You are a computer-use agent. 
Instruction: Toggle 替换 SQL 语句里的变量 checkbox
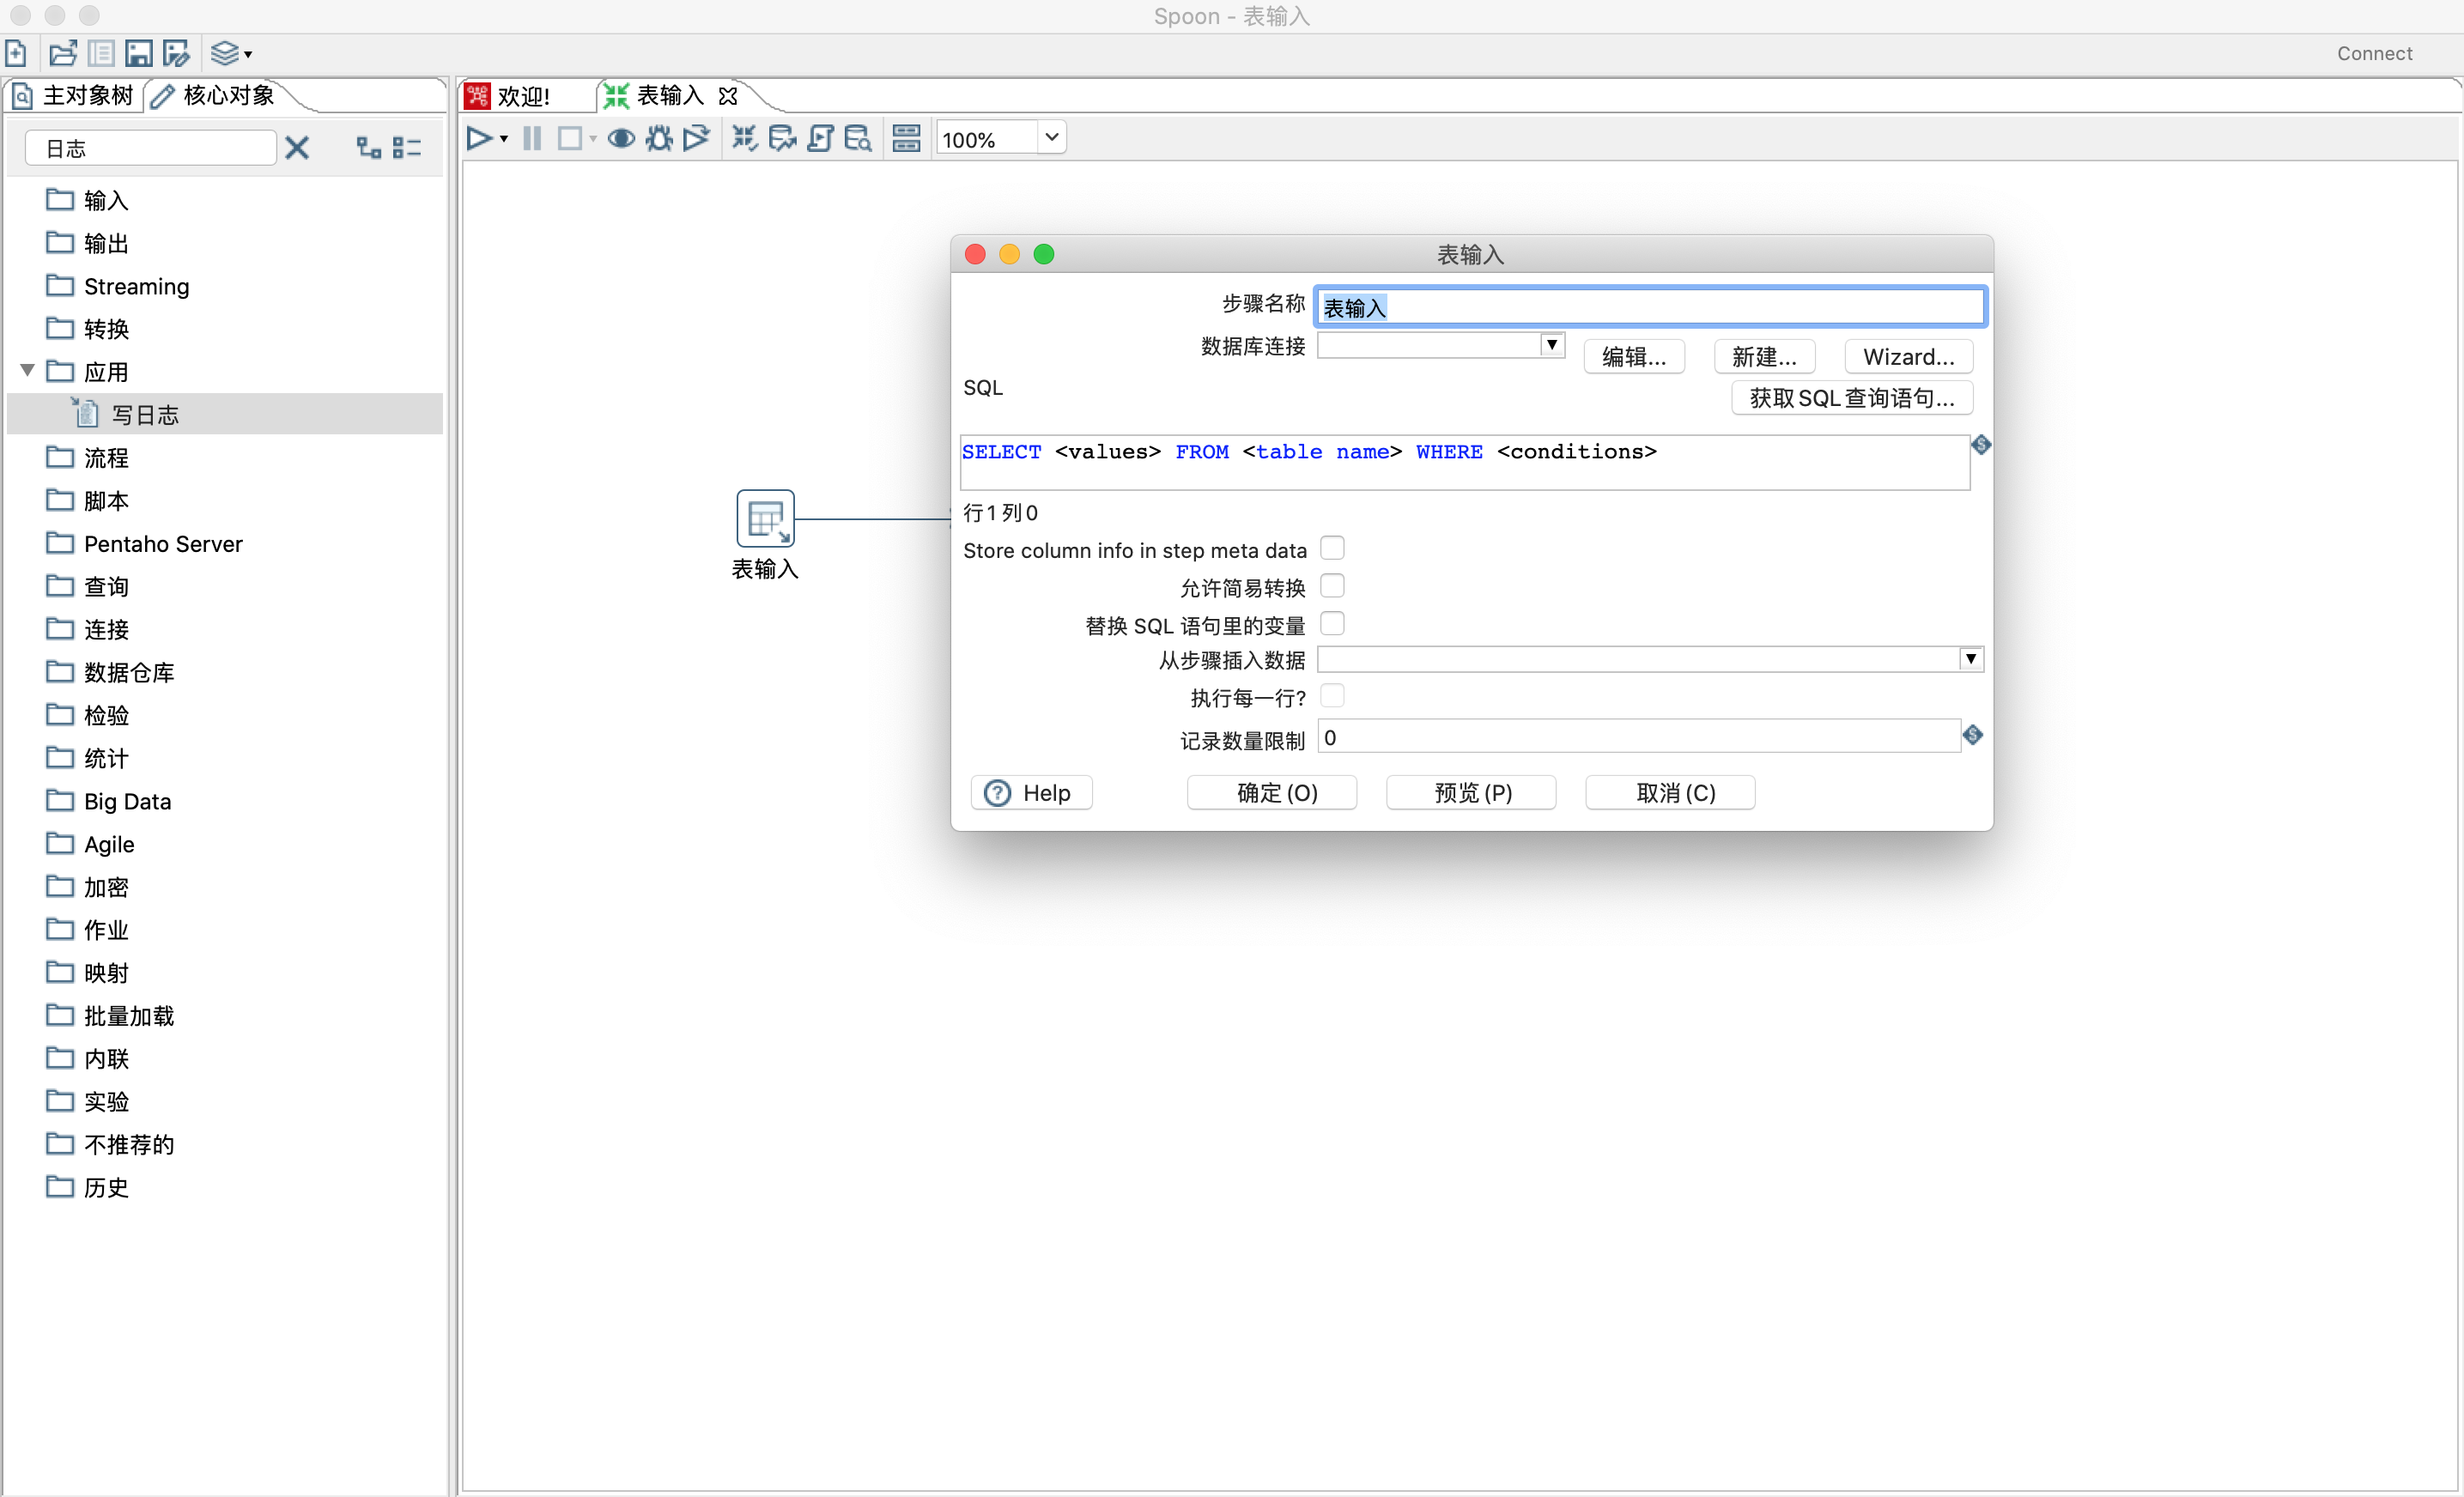click(1332, 623)
